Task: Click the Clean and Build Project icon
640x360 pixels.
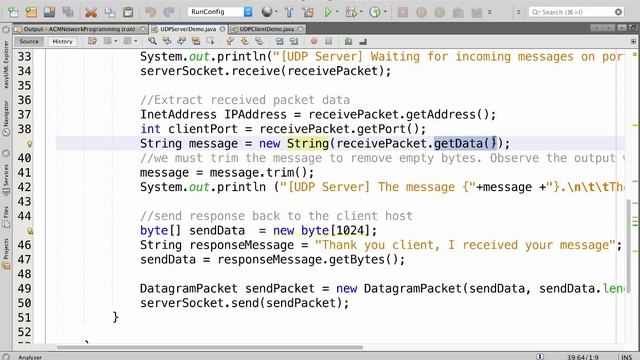Action: pyautogui.click(x=308, y=12)
